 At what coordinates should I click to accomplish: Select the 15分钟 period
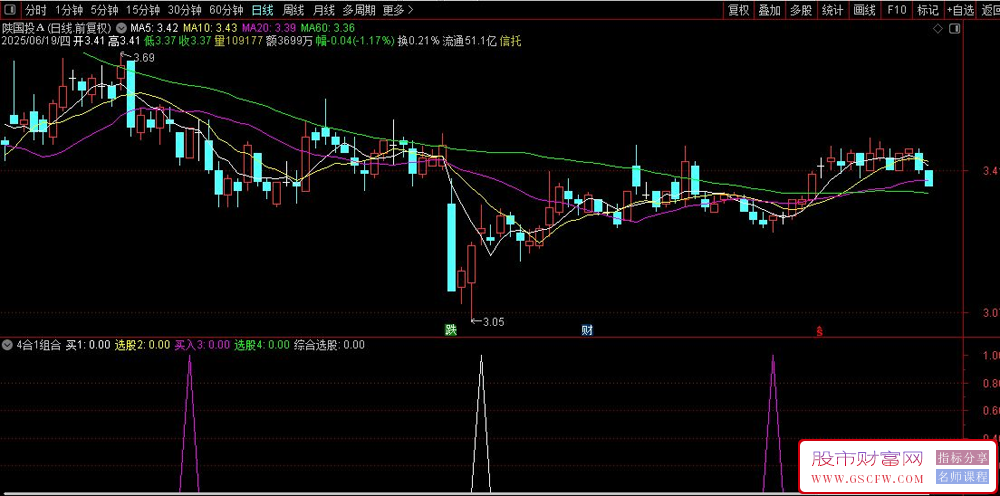142,10
